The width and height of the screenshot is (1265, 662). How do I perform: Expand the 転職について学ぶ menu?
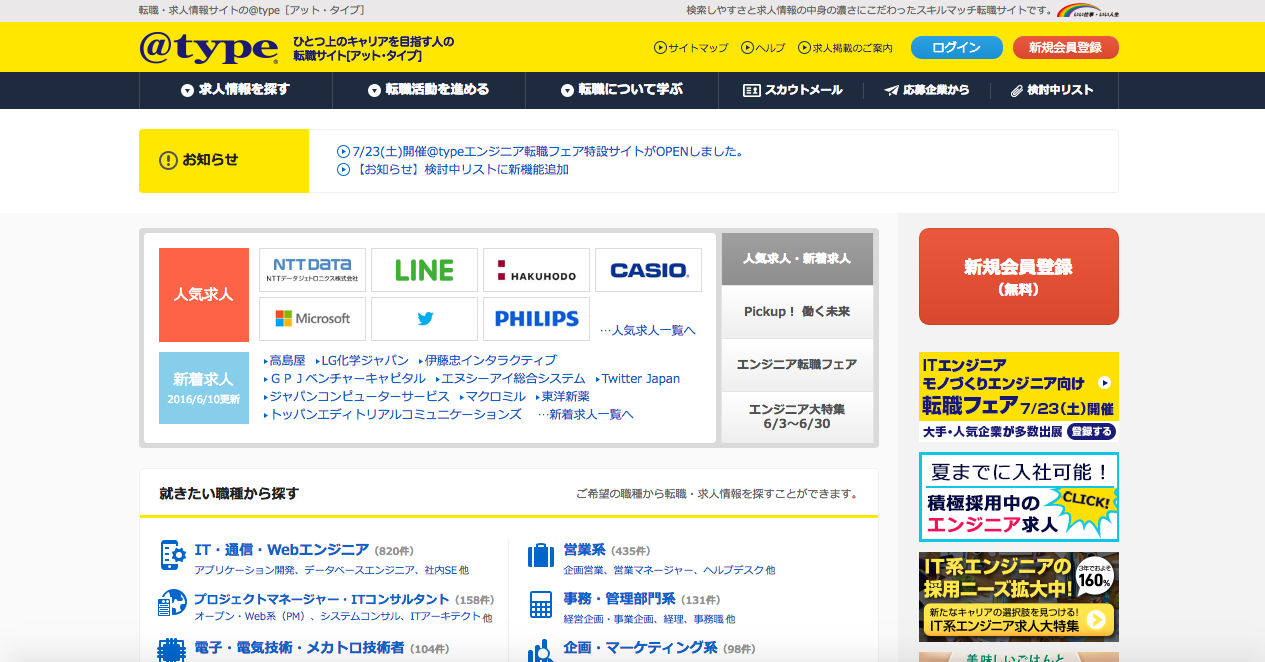pos(622,90)
